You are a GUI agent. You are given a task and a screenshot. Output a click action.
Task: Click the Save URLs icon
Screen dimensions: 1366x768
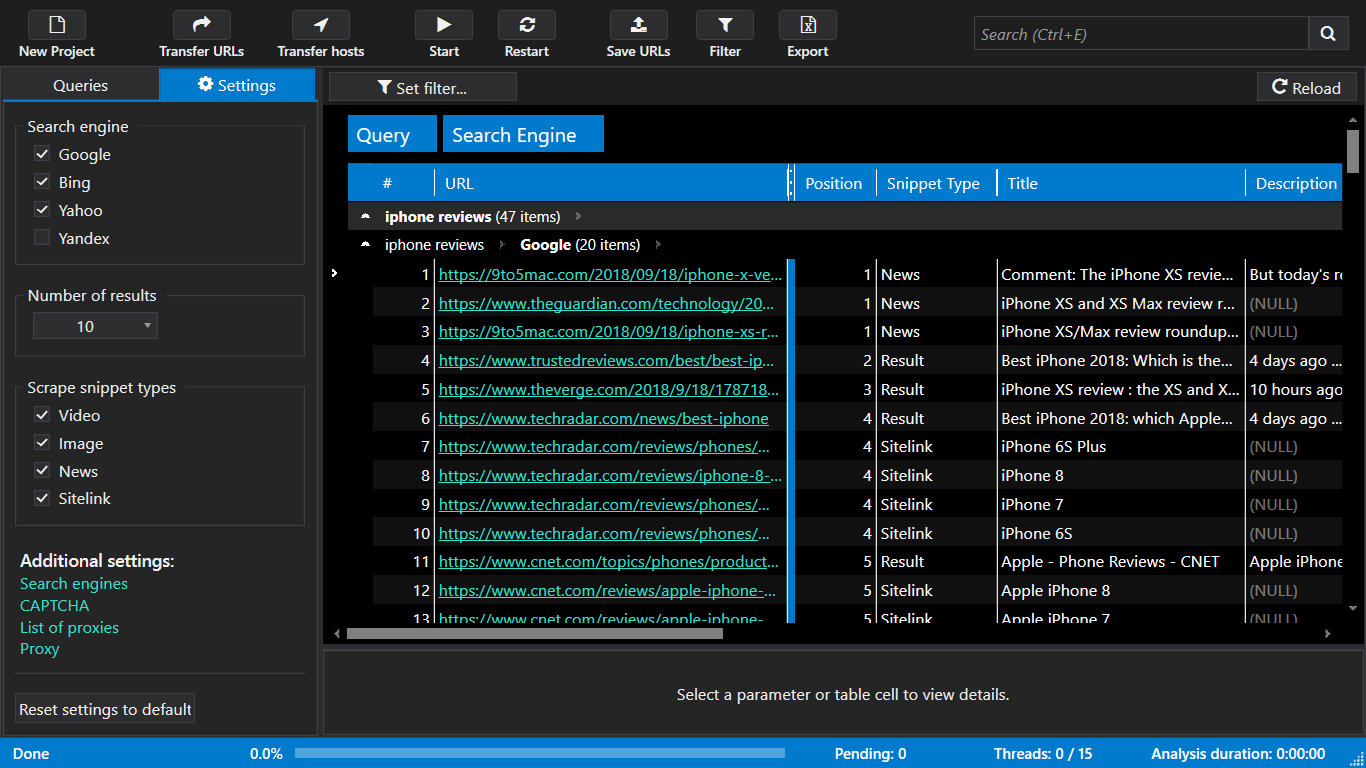point(638,25)
